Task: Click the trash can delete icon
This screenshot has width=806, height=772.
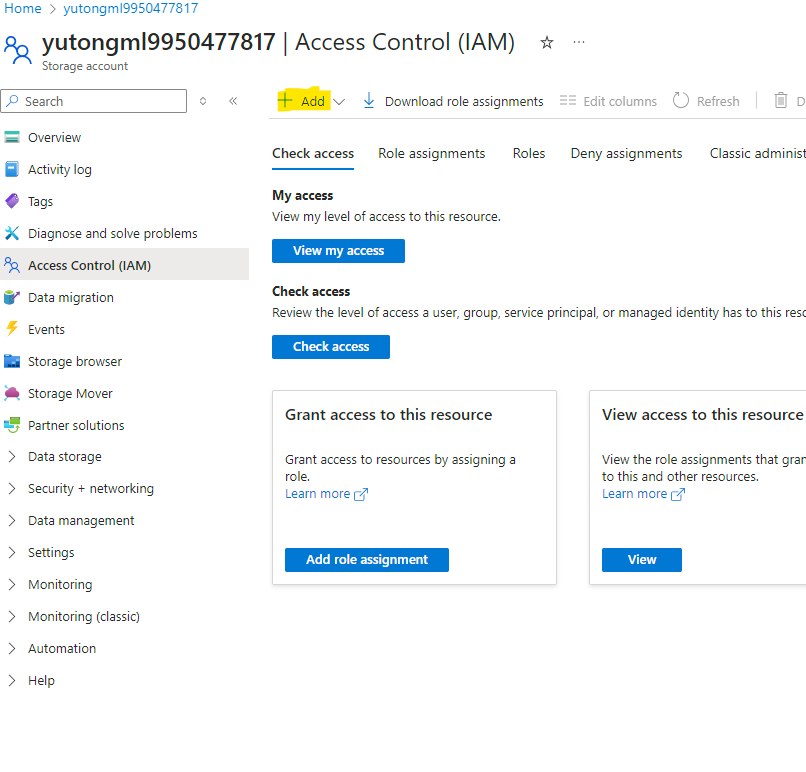Action: click(781, 100)
